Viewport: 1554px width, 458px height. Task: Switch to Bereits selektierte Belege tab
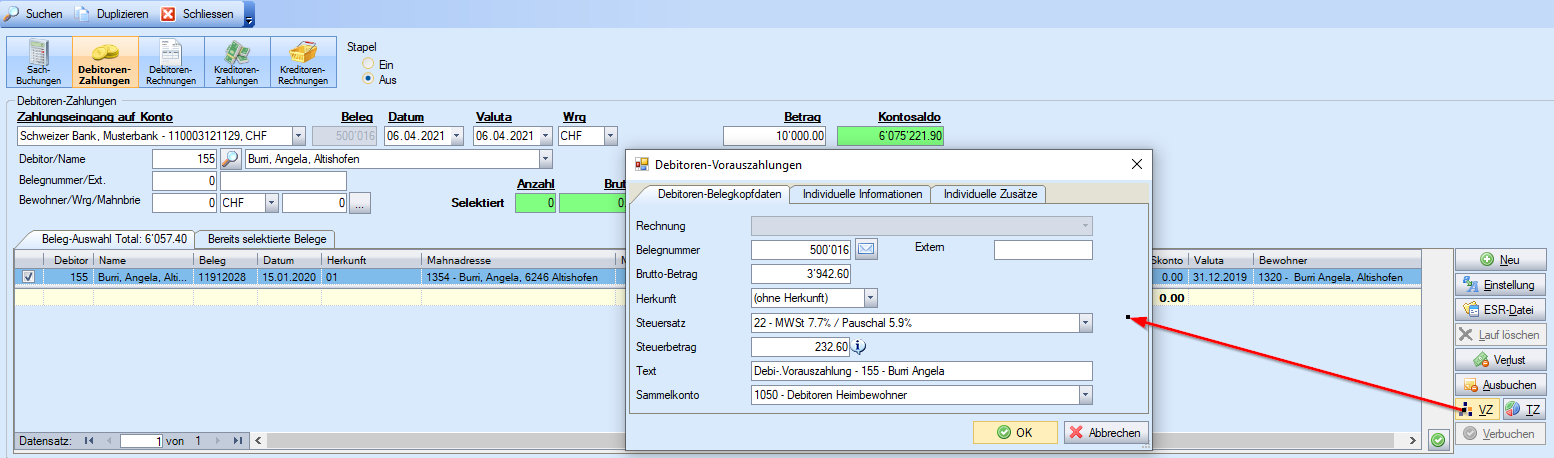[x=266, y=239]
